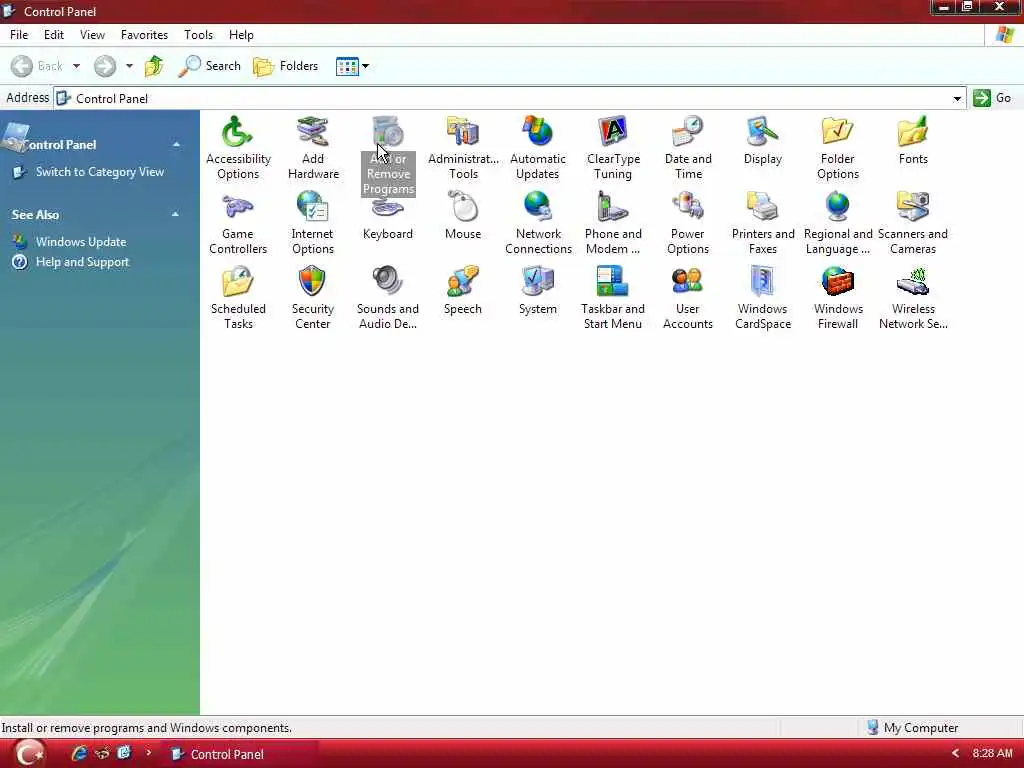
Task: Open Speech settings icon
Action: click(x=462, y=291)
